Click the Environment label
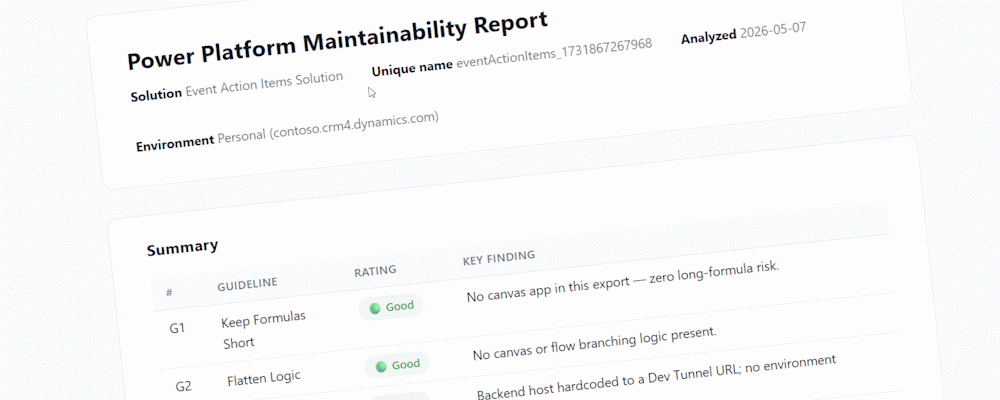The height and width of the screenshot is (400, 1000). click(x=175, y=143)
